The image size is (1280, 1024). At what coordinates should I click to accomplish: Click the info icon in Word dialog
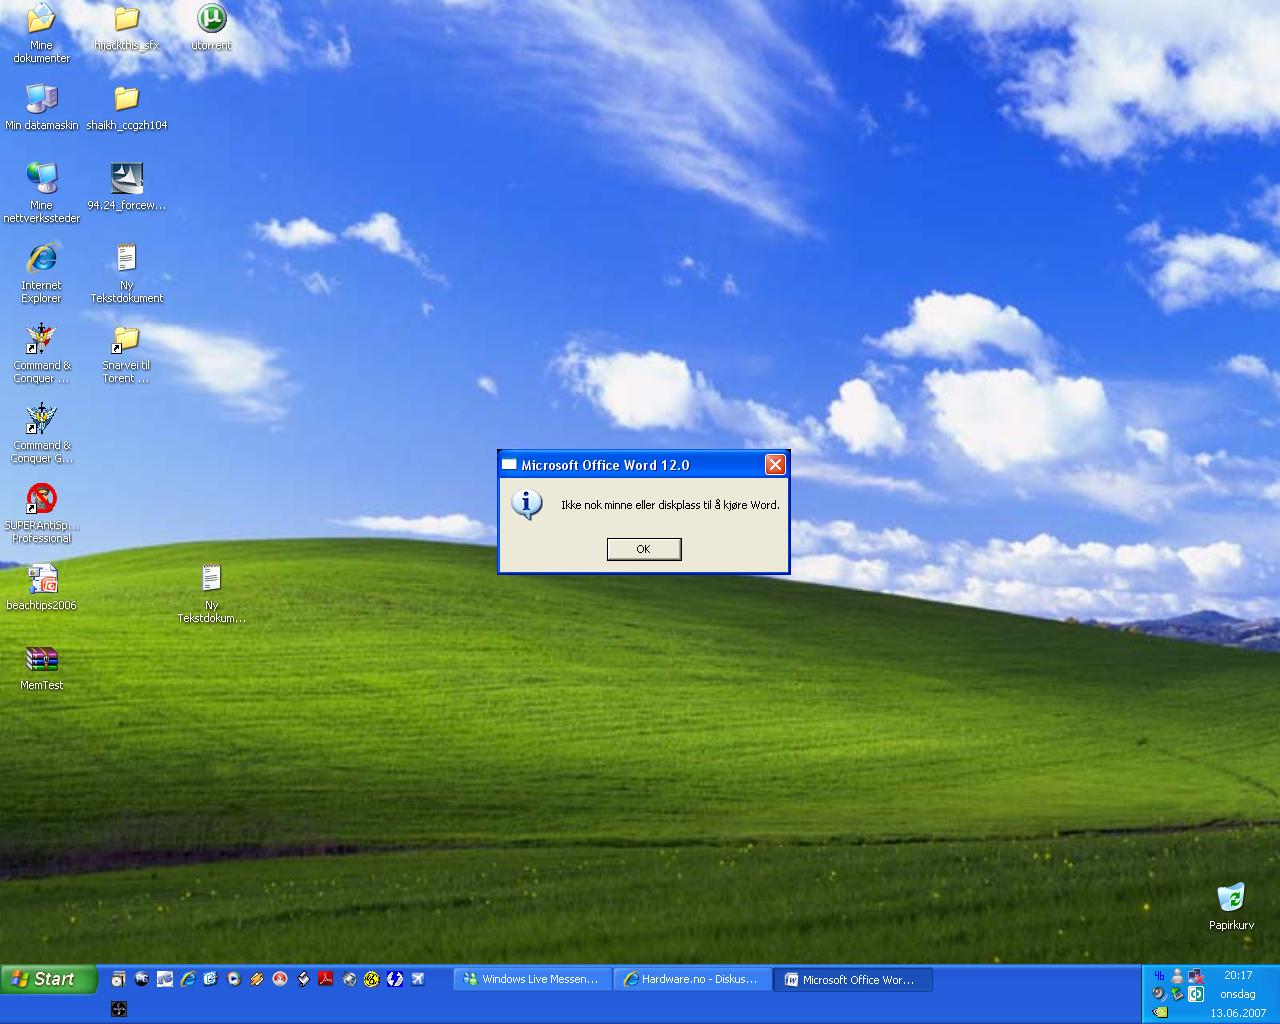point(527,503)
